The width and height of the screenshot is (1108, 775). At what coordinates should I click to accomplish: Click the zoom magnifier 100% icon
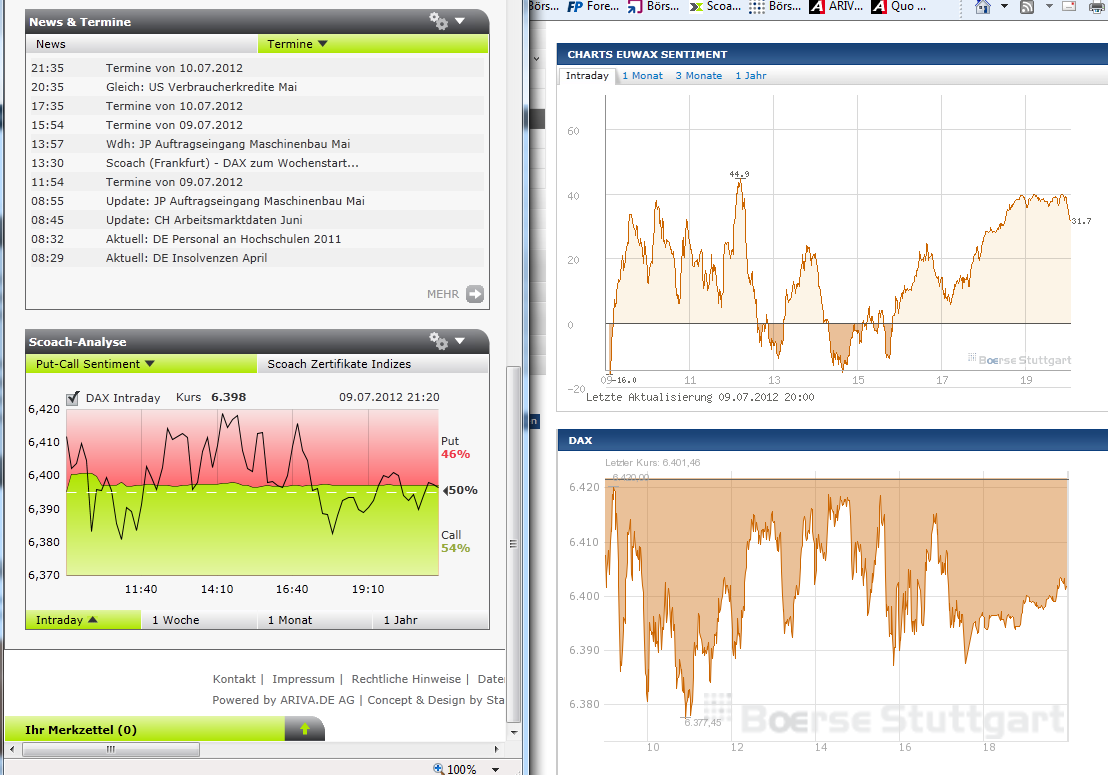[438, 769]
